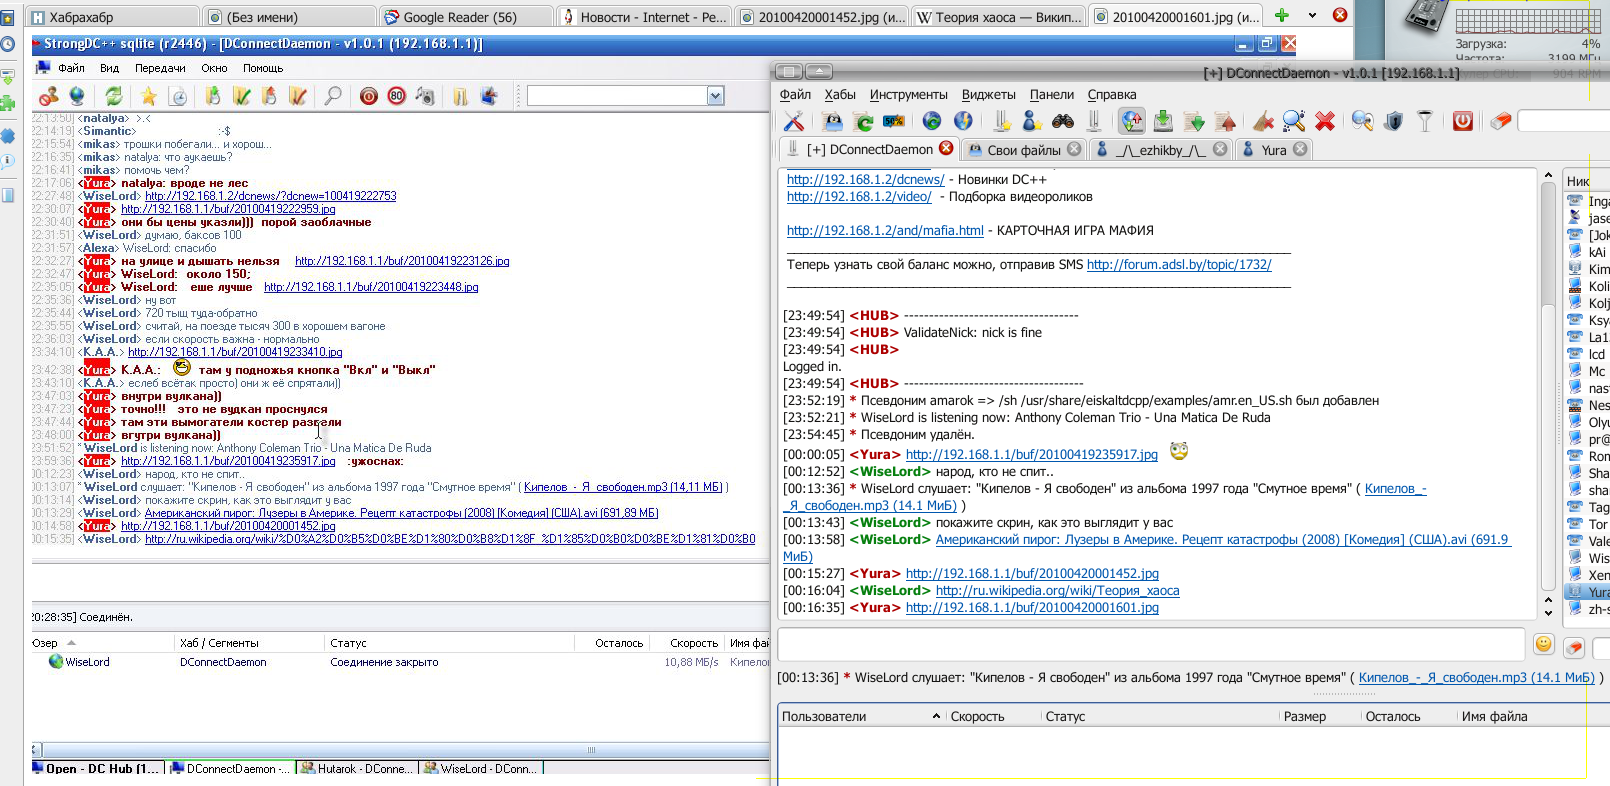
Task: Sort by Пользователи column header
Action: tap(824, 716)
